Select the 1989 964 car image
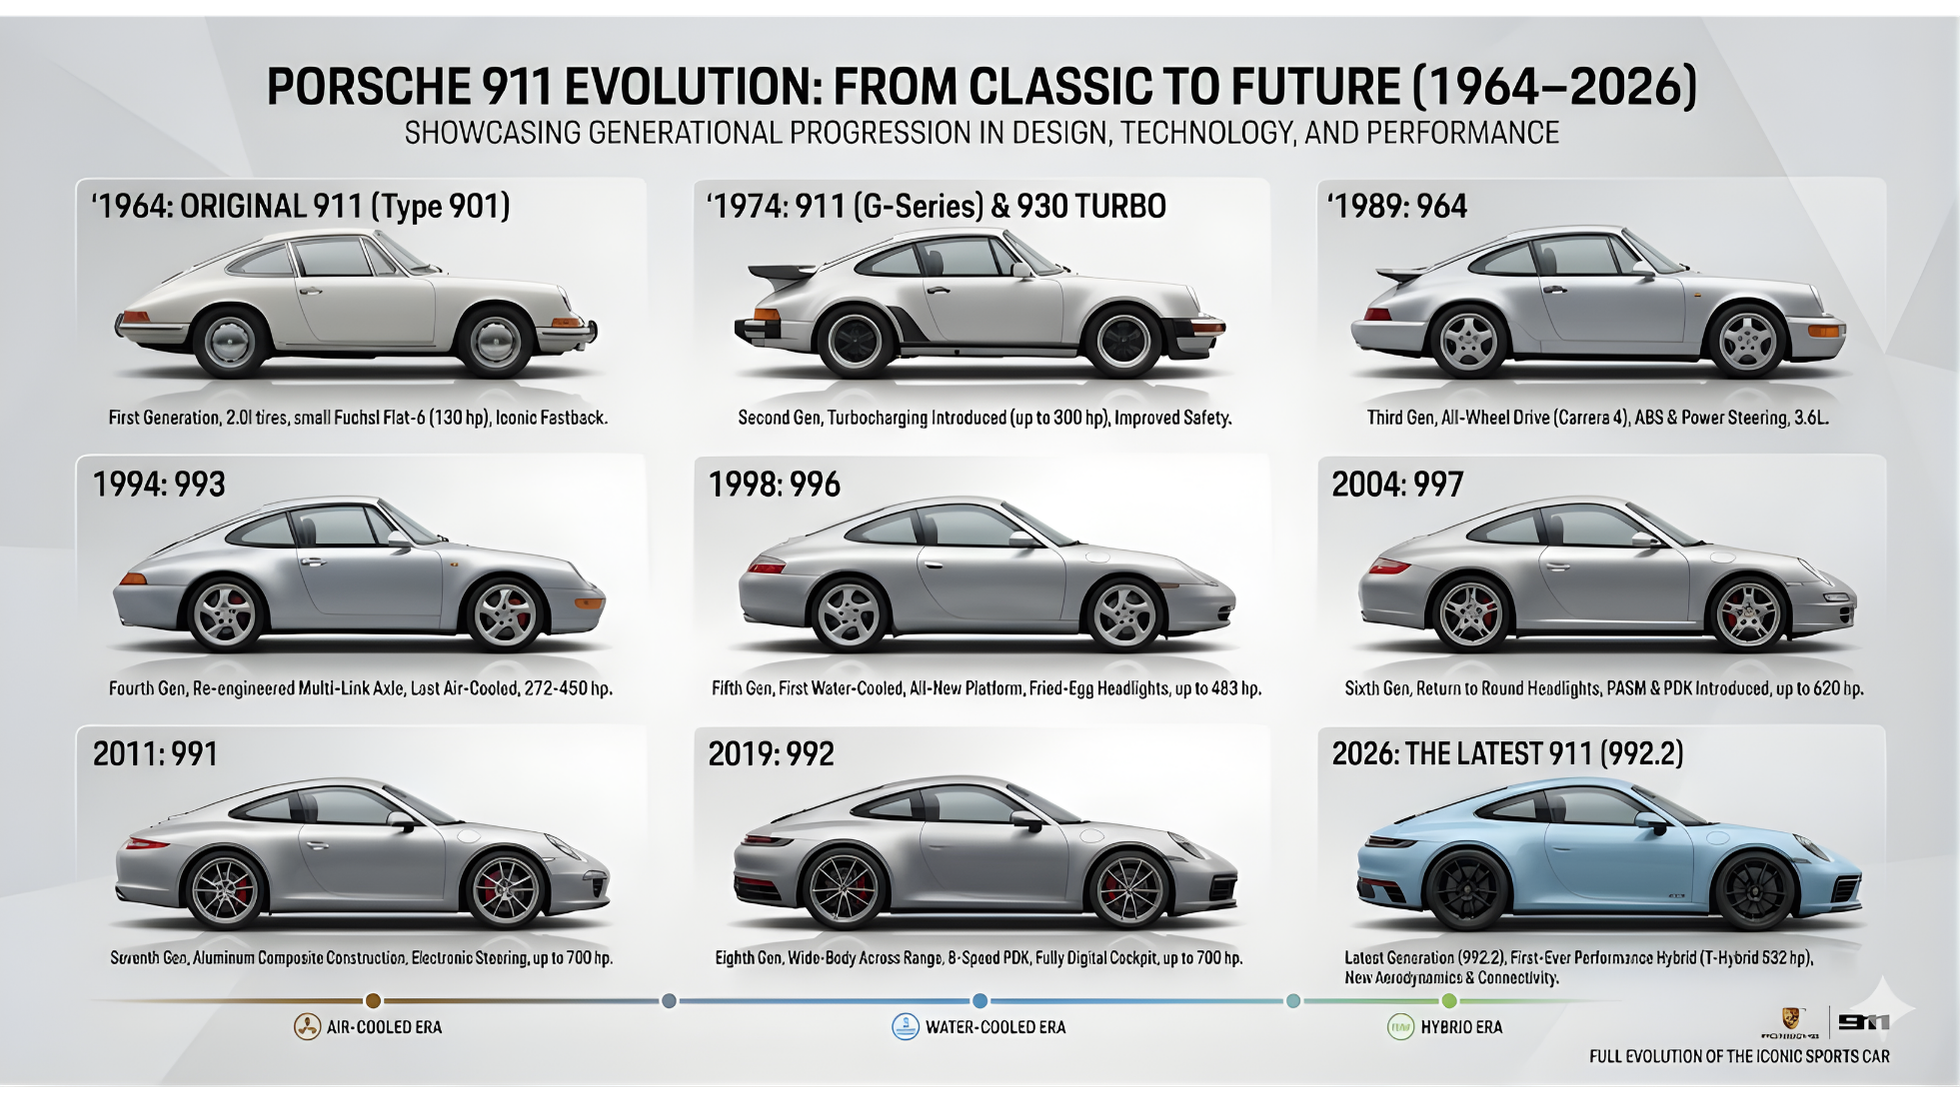 click(1598, 303)
